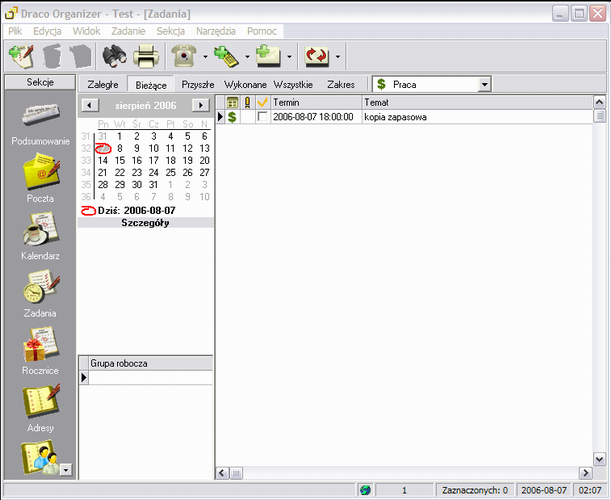Open the Kalendarz section
This screenshot has height=500, width=611.
point(40,236)
